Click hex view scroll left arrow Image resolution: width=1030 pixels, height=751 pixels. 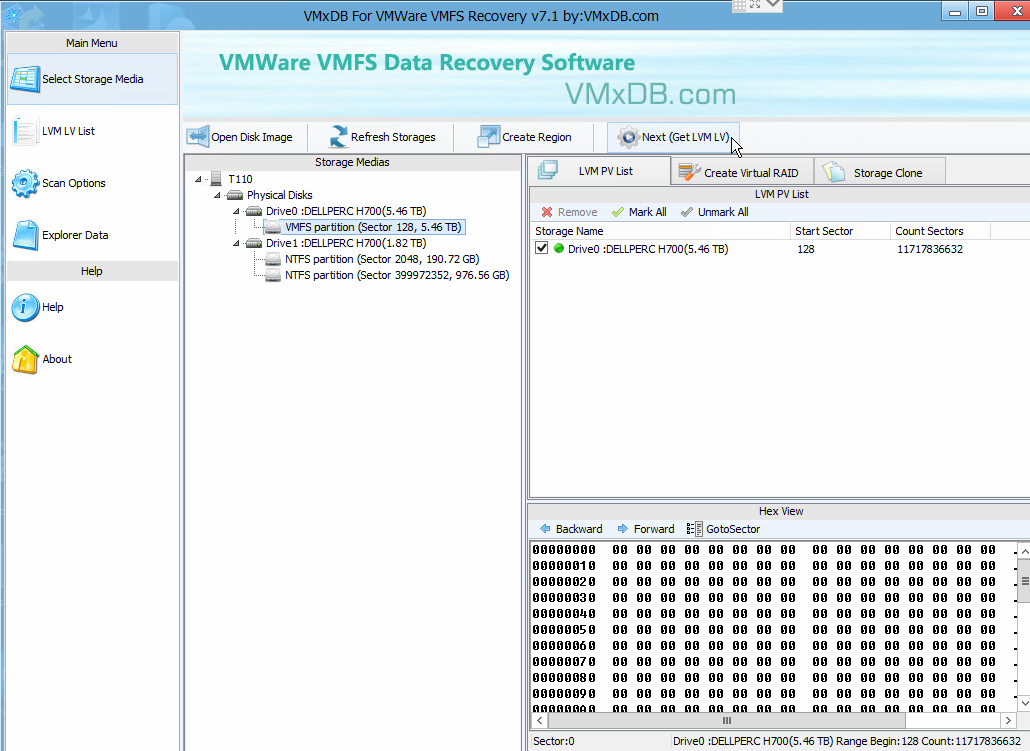point(539,721)
